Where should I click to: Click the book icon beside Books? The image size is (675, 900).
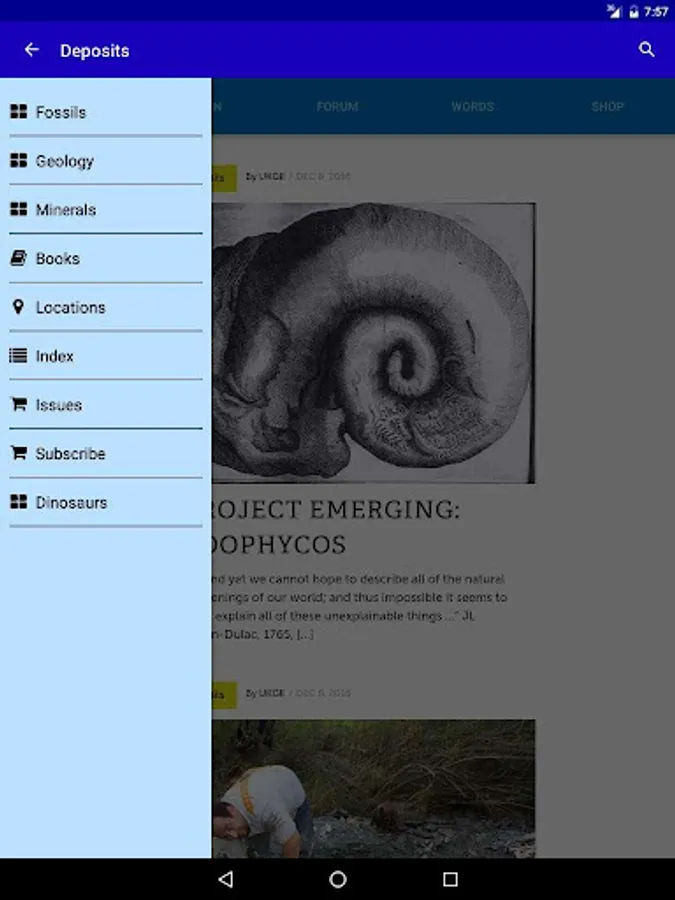(18, 258)
